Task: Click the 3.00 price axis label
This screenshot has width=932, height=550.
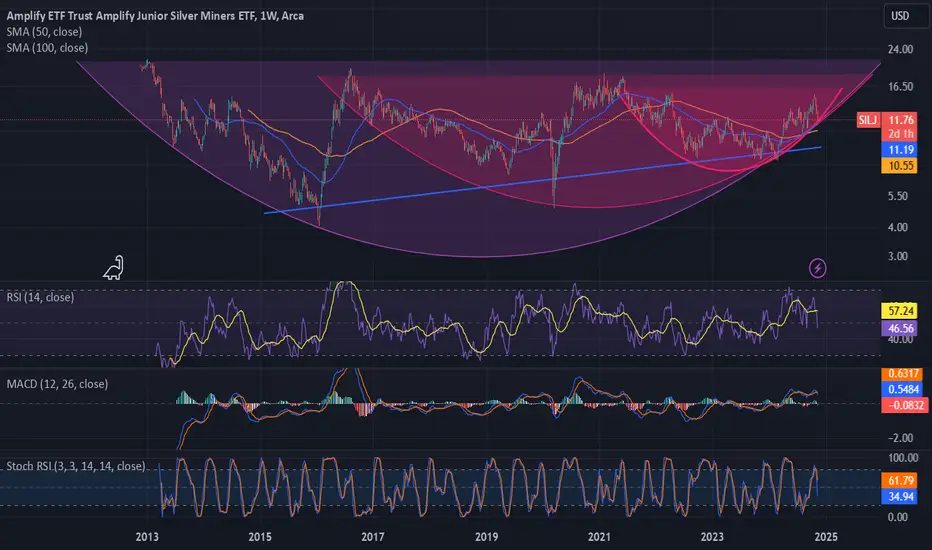Action: point(898,256)
